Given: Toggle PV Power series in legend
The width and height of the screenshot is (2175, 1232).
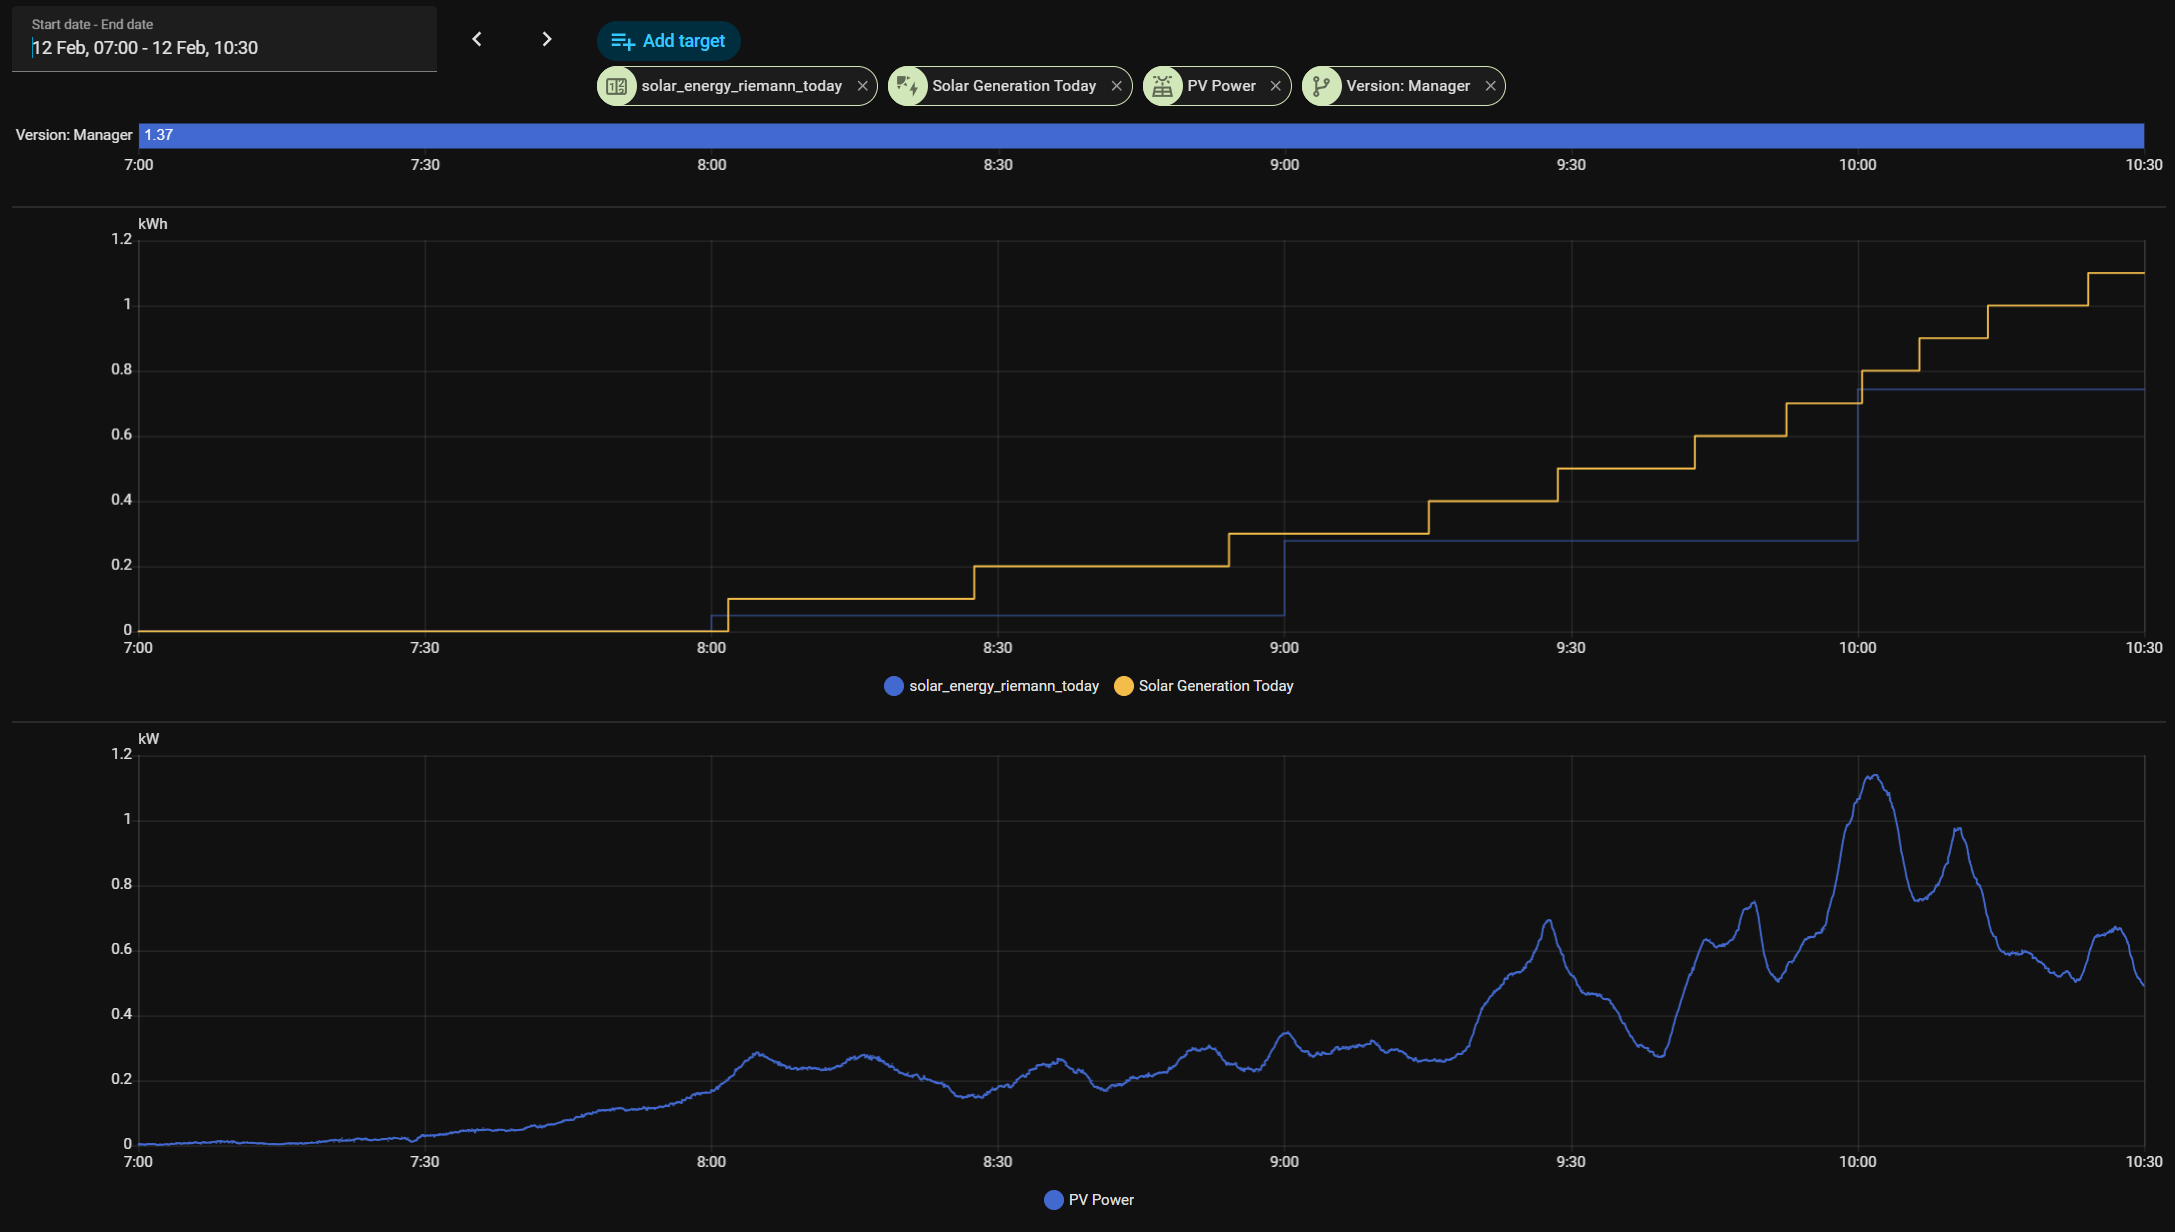Looking at the screenshot, I should pos(1100,1200).
